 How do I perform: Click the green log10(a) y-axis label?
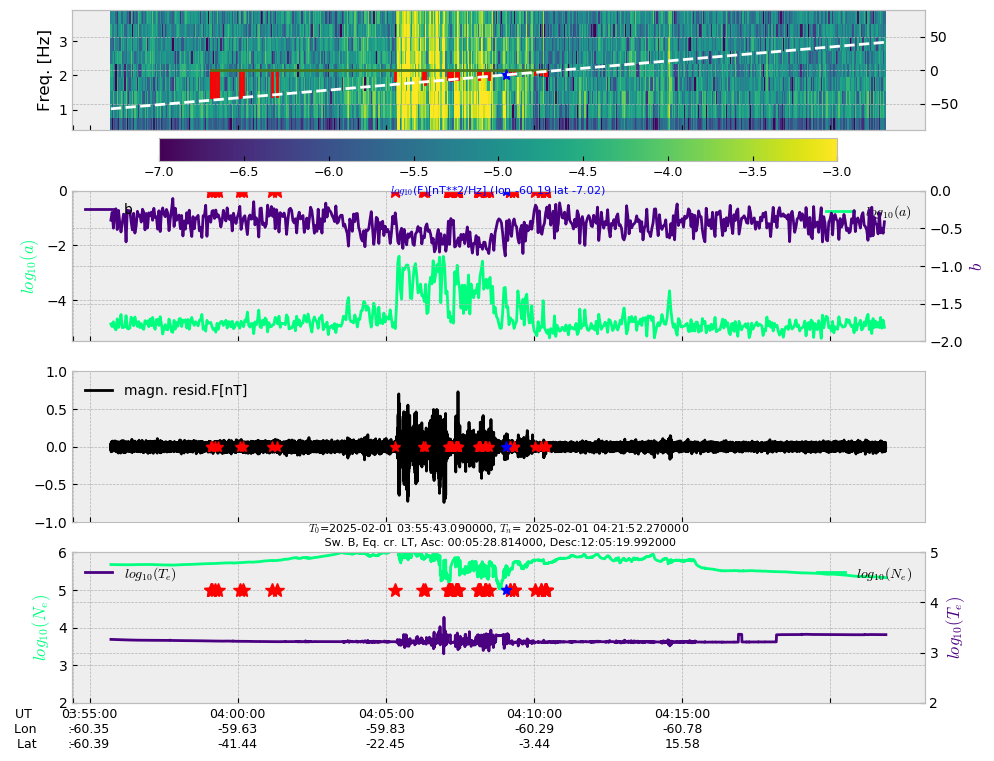tap(29, 266)
